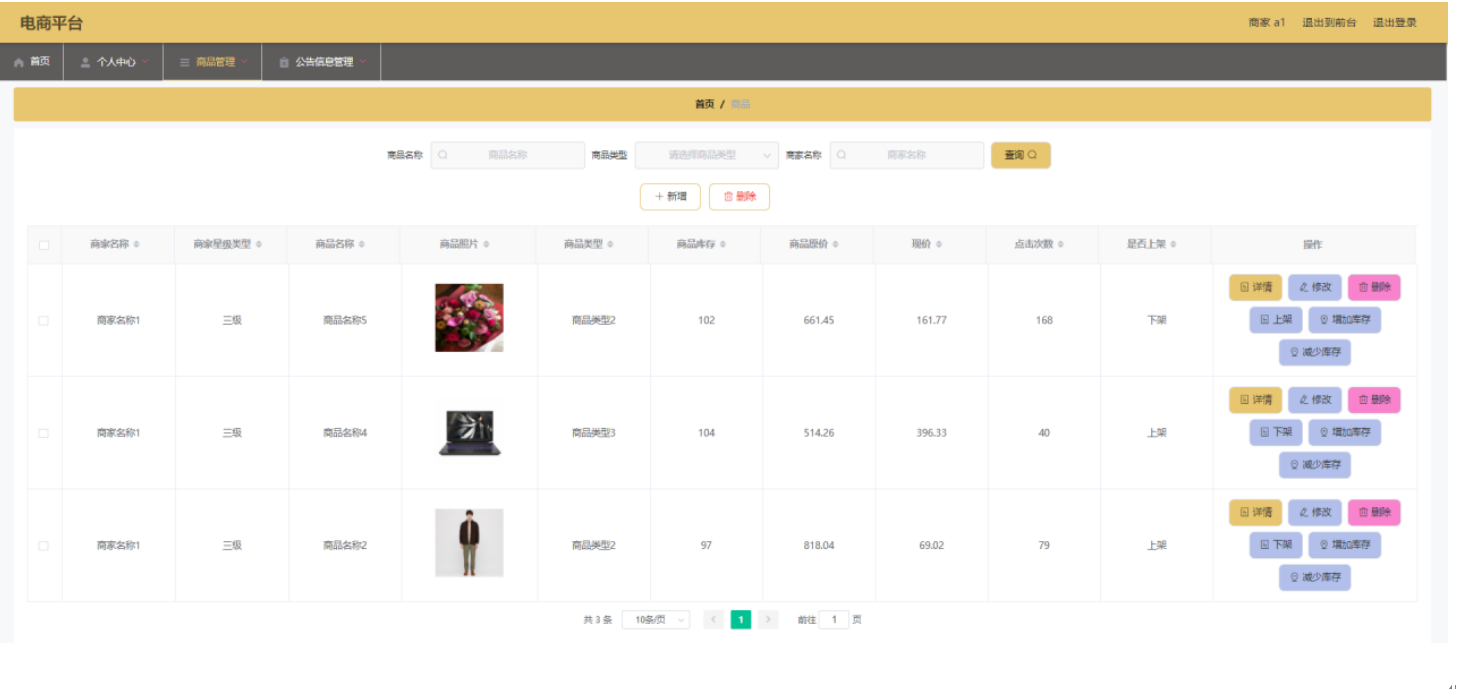Click the top 删除 batch delete button

click(x=739, y=197)
